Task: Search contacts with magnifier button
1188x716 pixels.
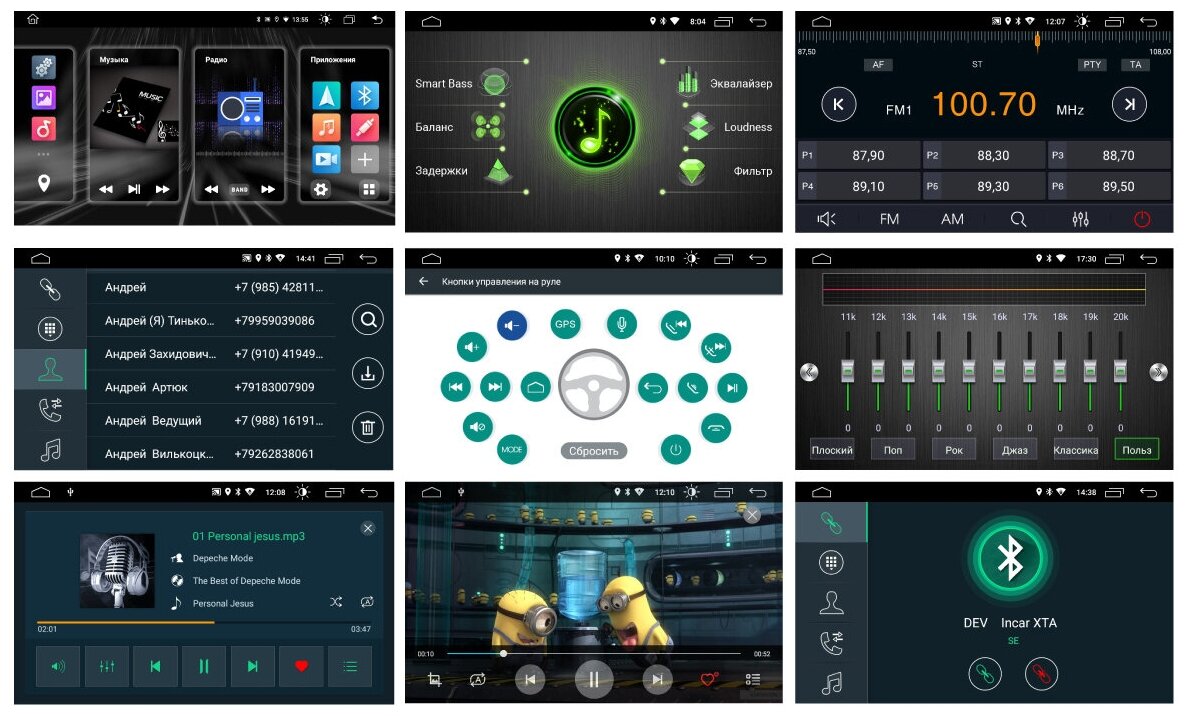Action: (368, 319)
